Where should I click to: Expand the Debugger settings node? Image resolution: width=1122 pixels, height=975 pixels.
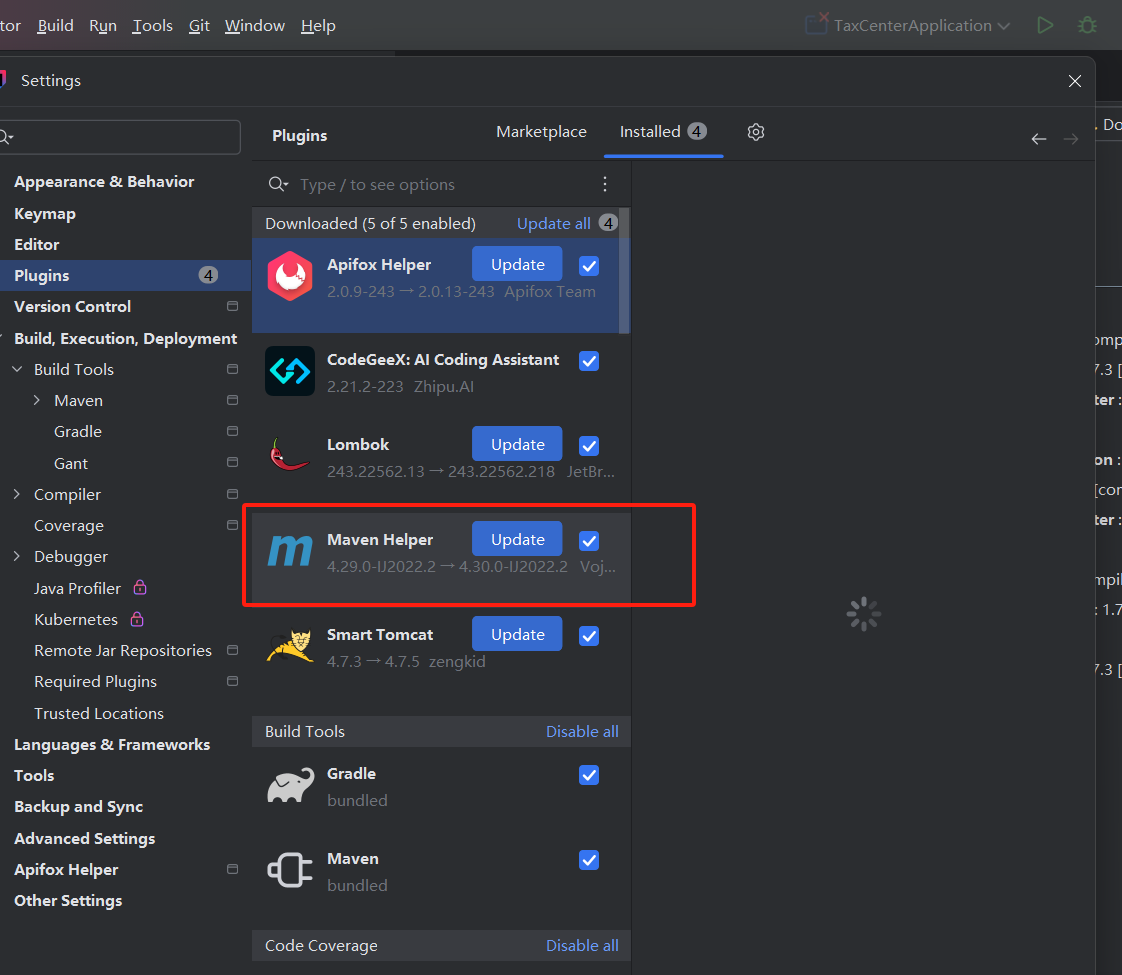coord(17,557)
